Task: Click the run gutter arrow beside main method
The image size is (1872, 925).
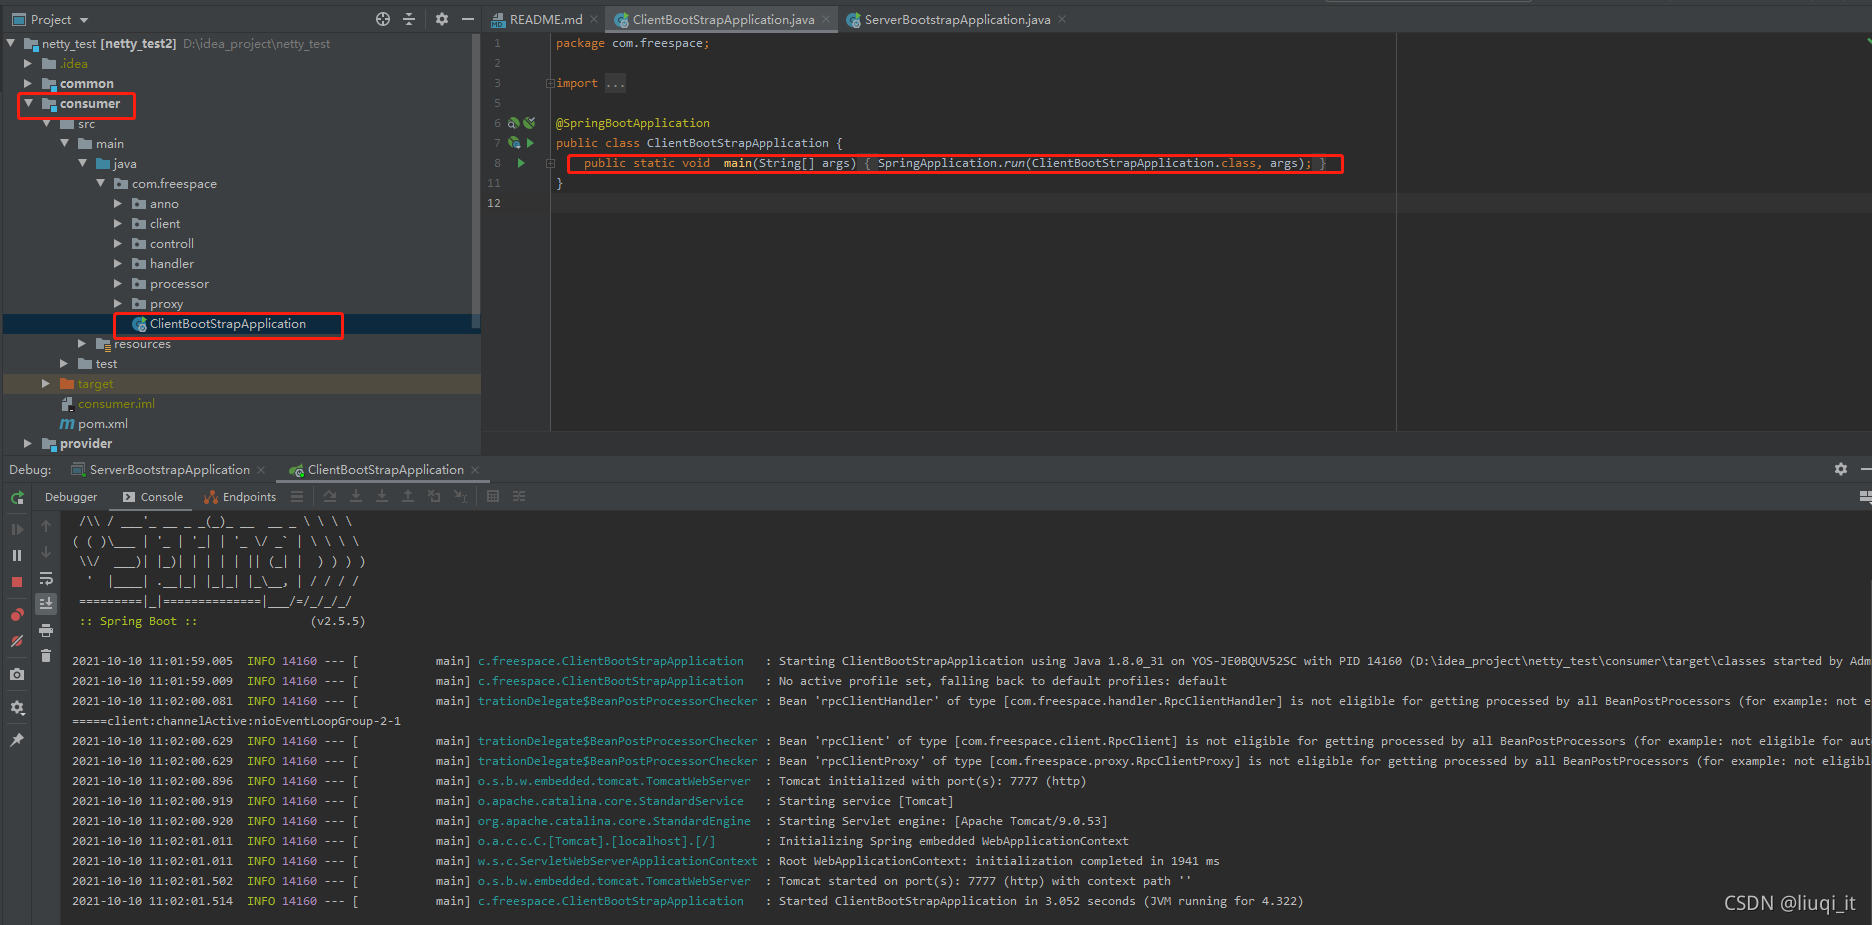Action: pyautogui.click(x=521, y=163)
